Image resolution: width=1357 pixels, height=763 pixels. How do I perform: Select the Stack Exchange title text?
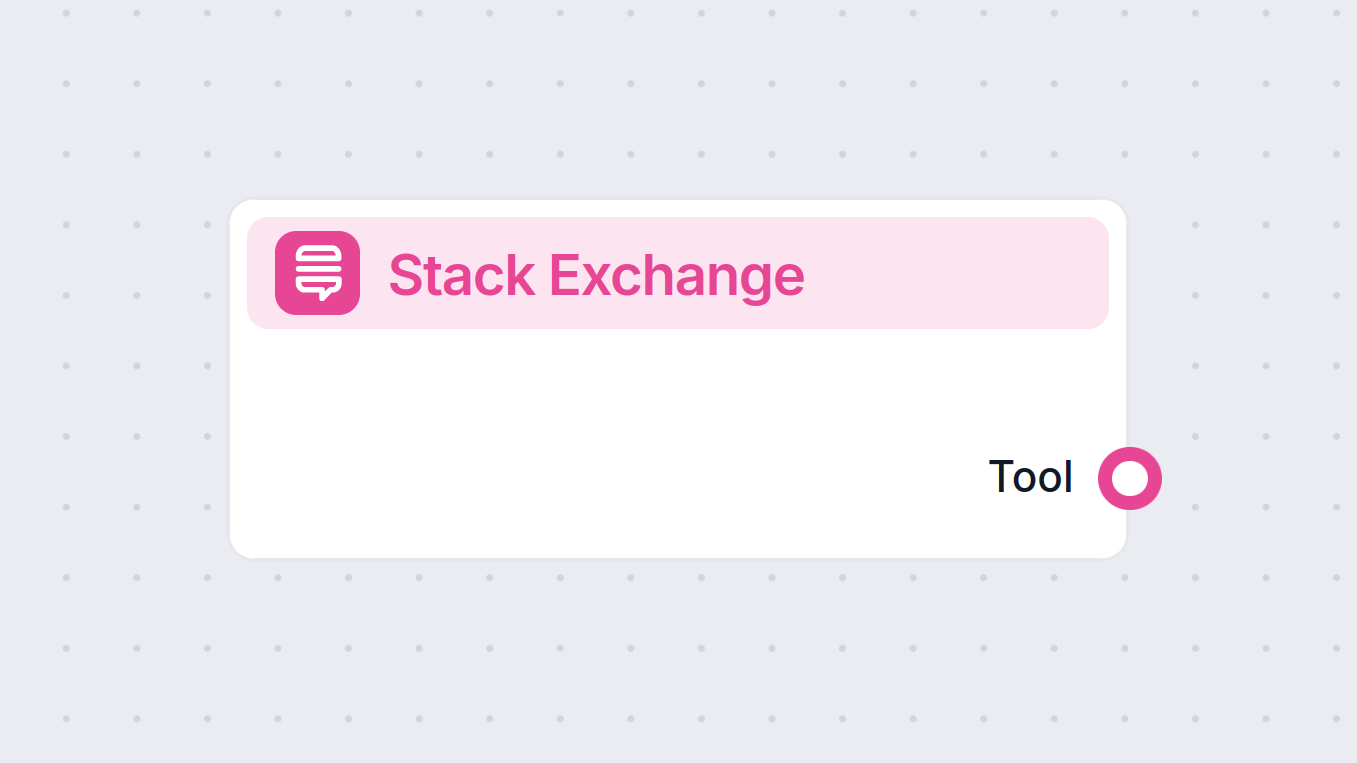pos(597,275)
